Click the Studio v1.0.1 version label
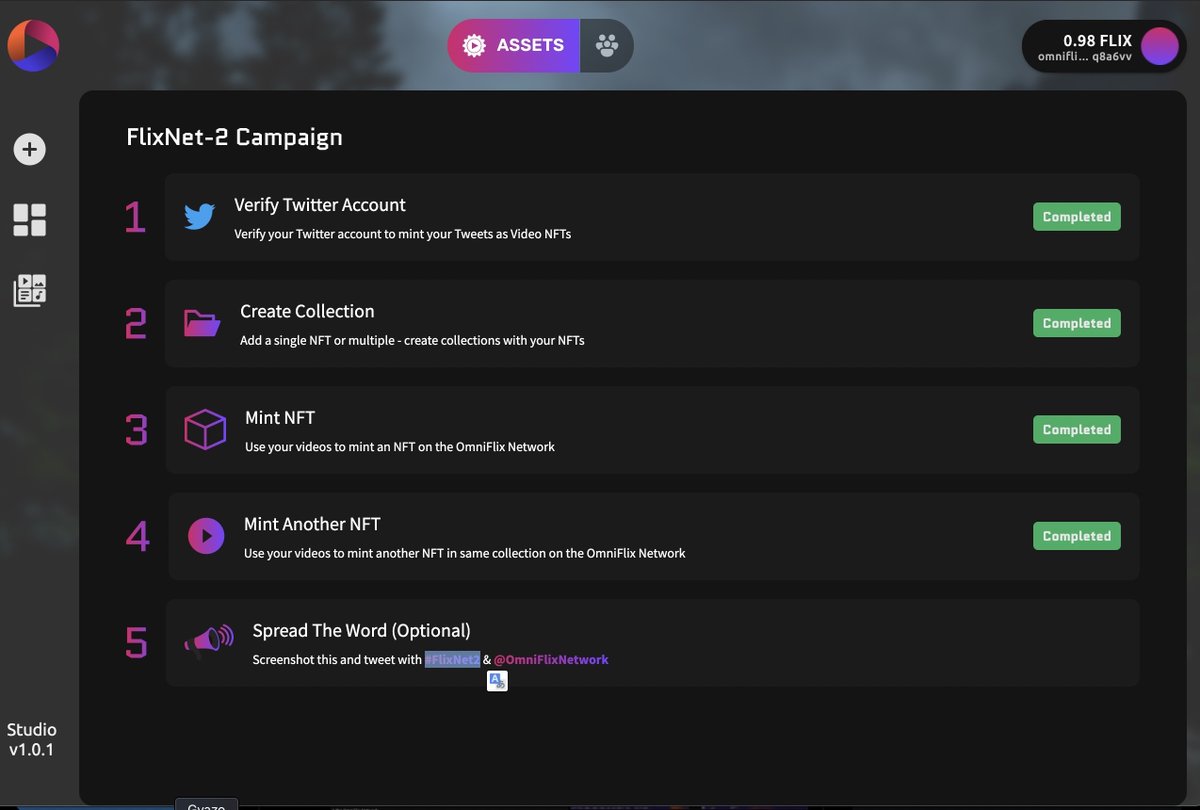The height and width of the screenshot is (810, 1200). (32, 739)
